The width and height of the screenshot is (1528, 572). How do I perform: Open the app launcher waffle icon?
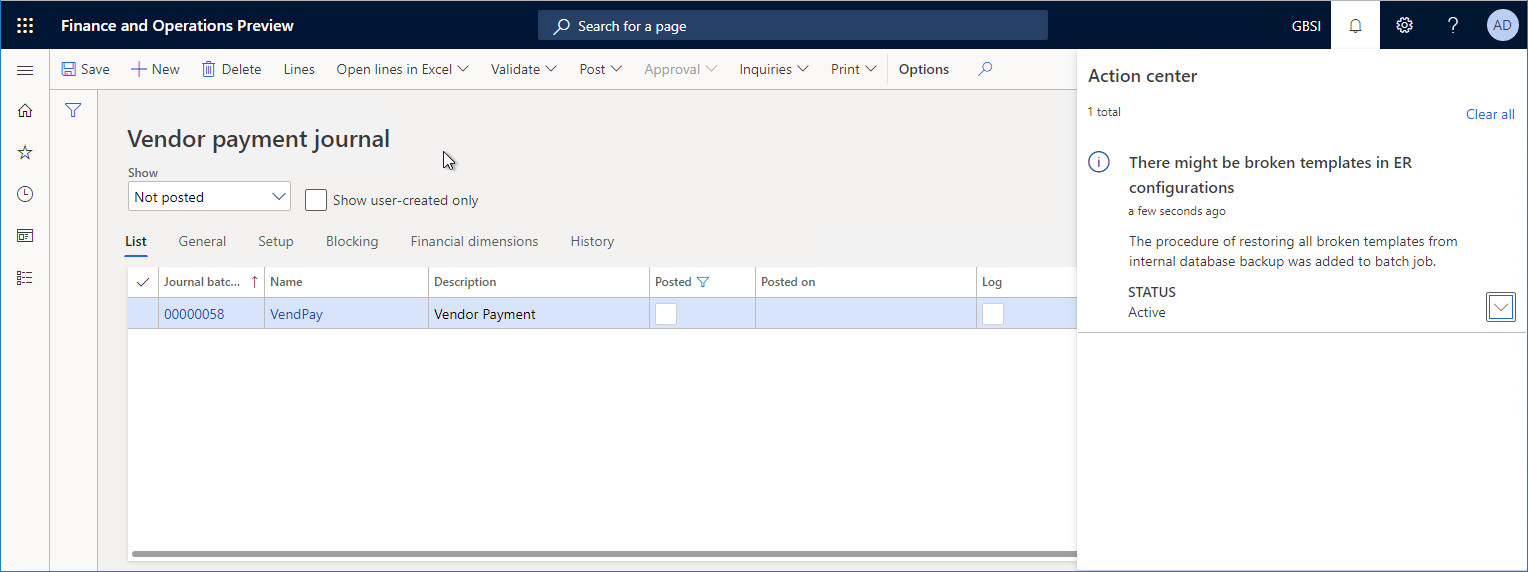click(x=25, y=25)
